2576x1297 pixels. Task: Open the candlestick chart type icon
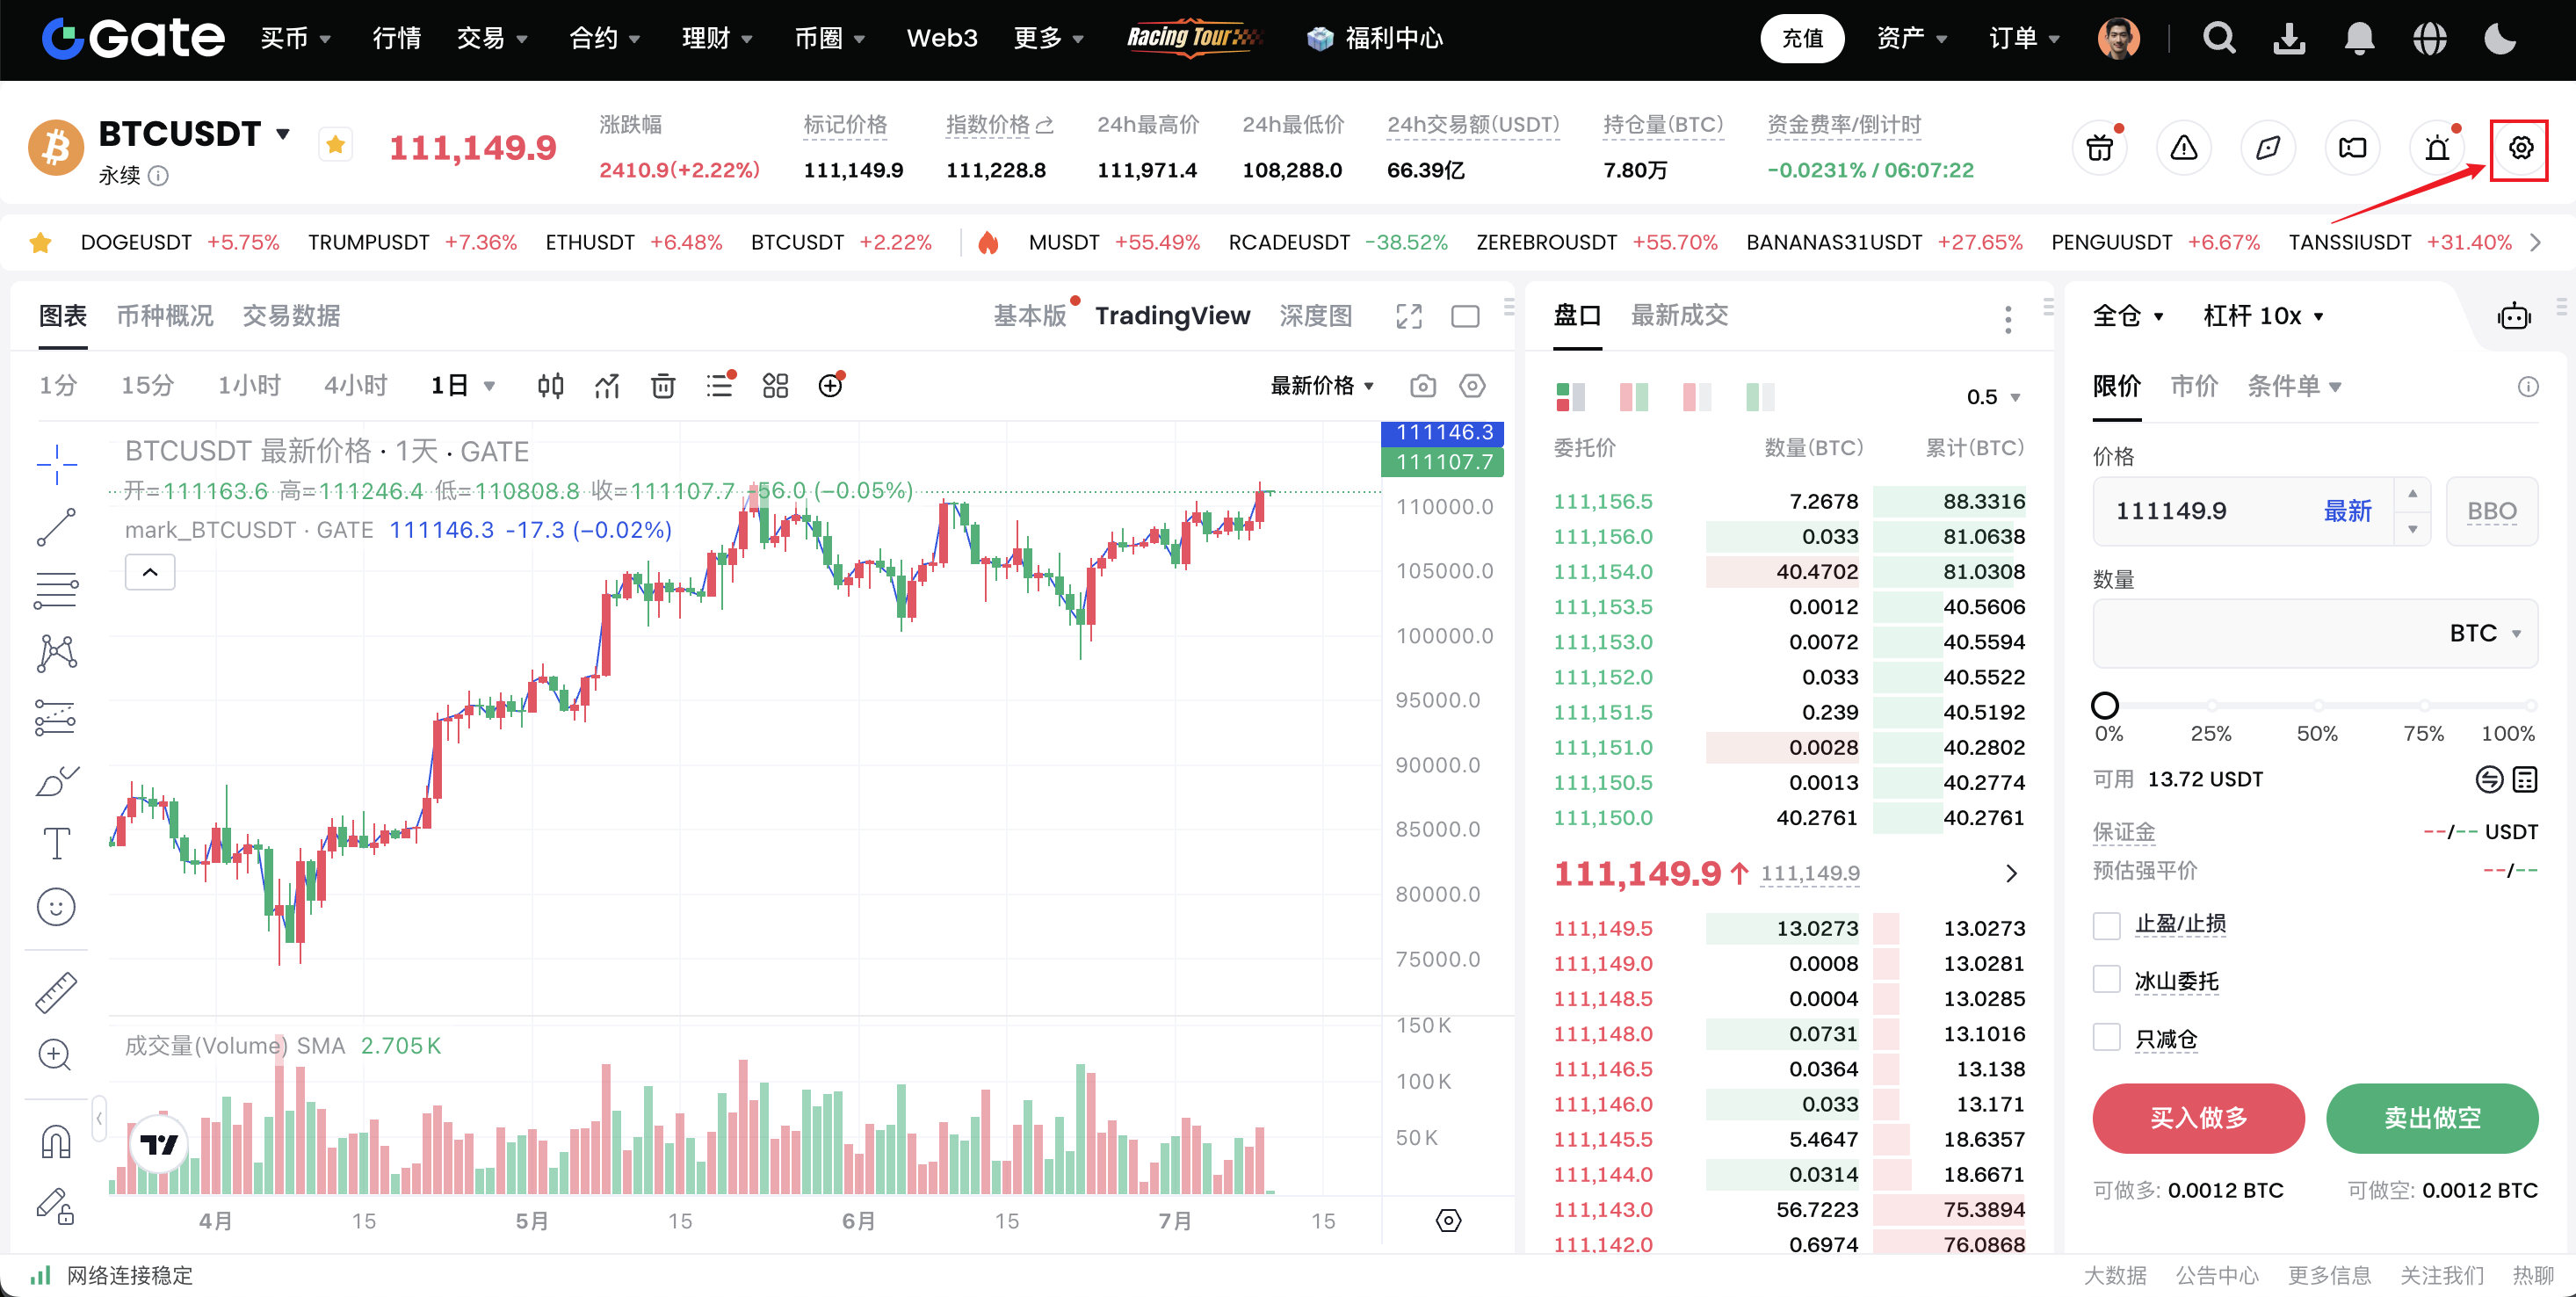tap(550, 386)
